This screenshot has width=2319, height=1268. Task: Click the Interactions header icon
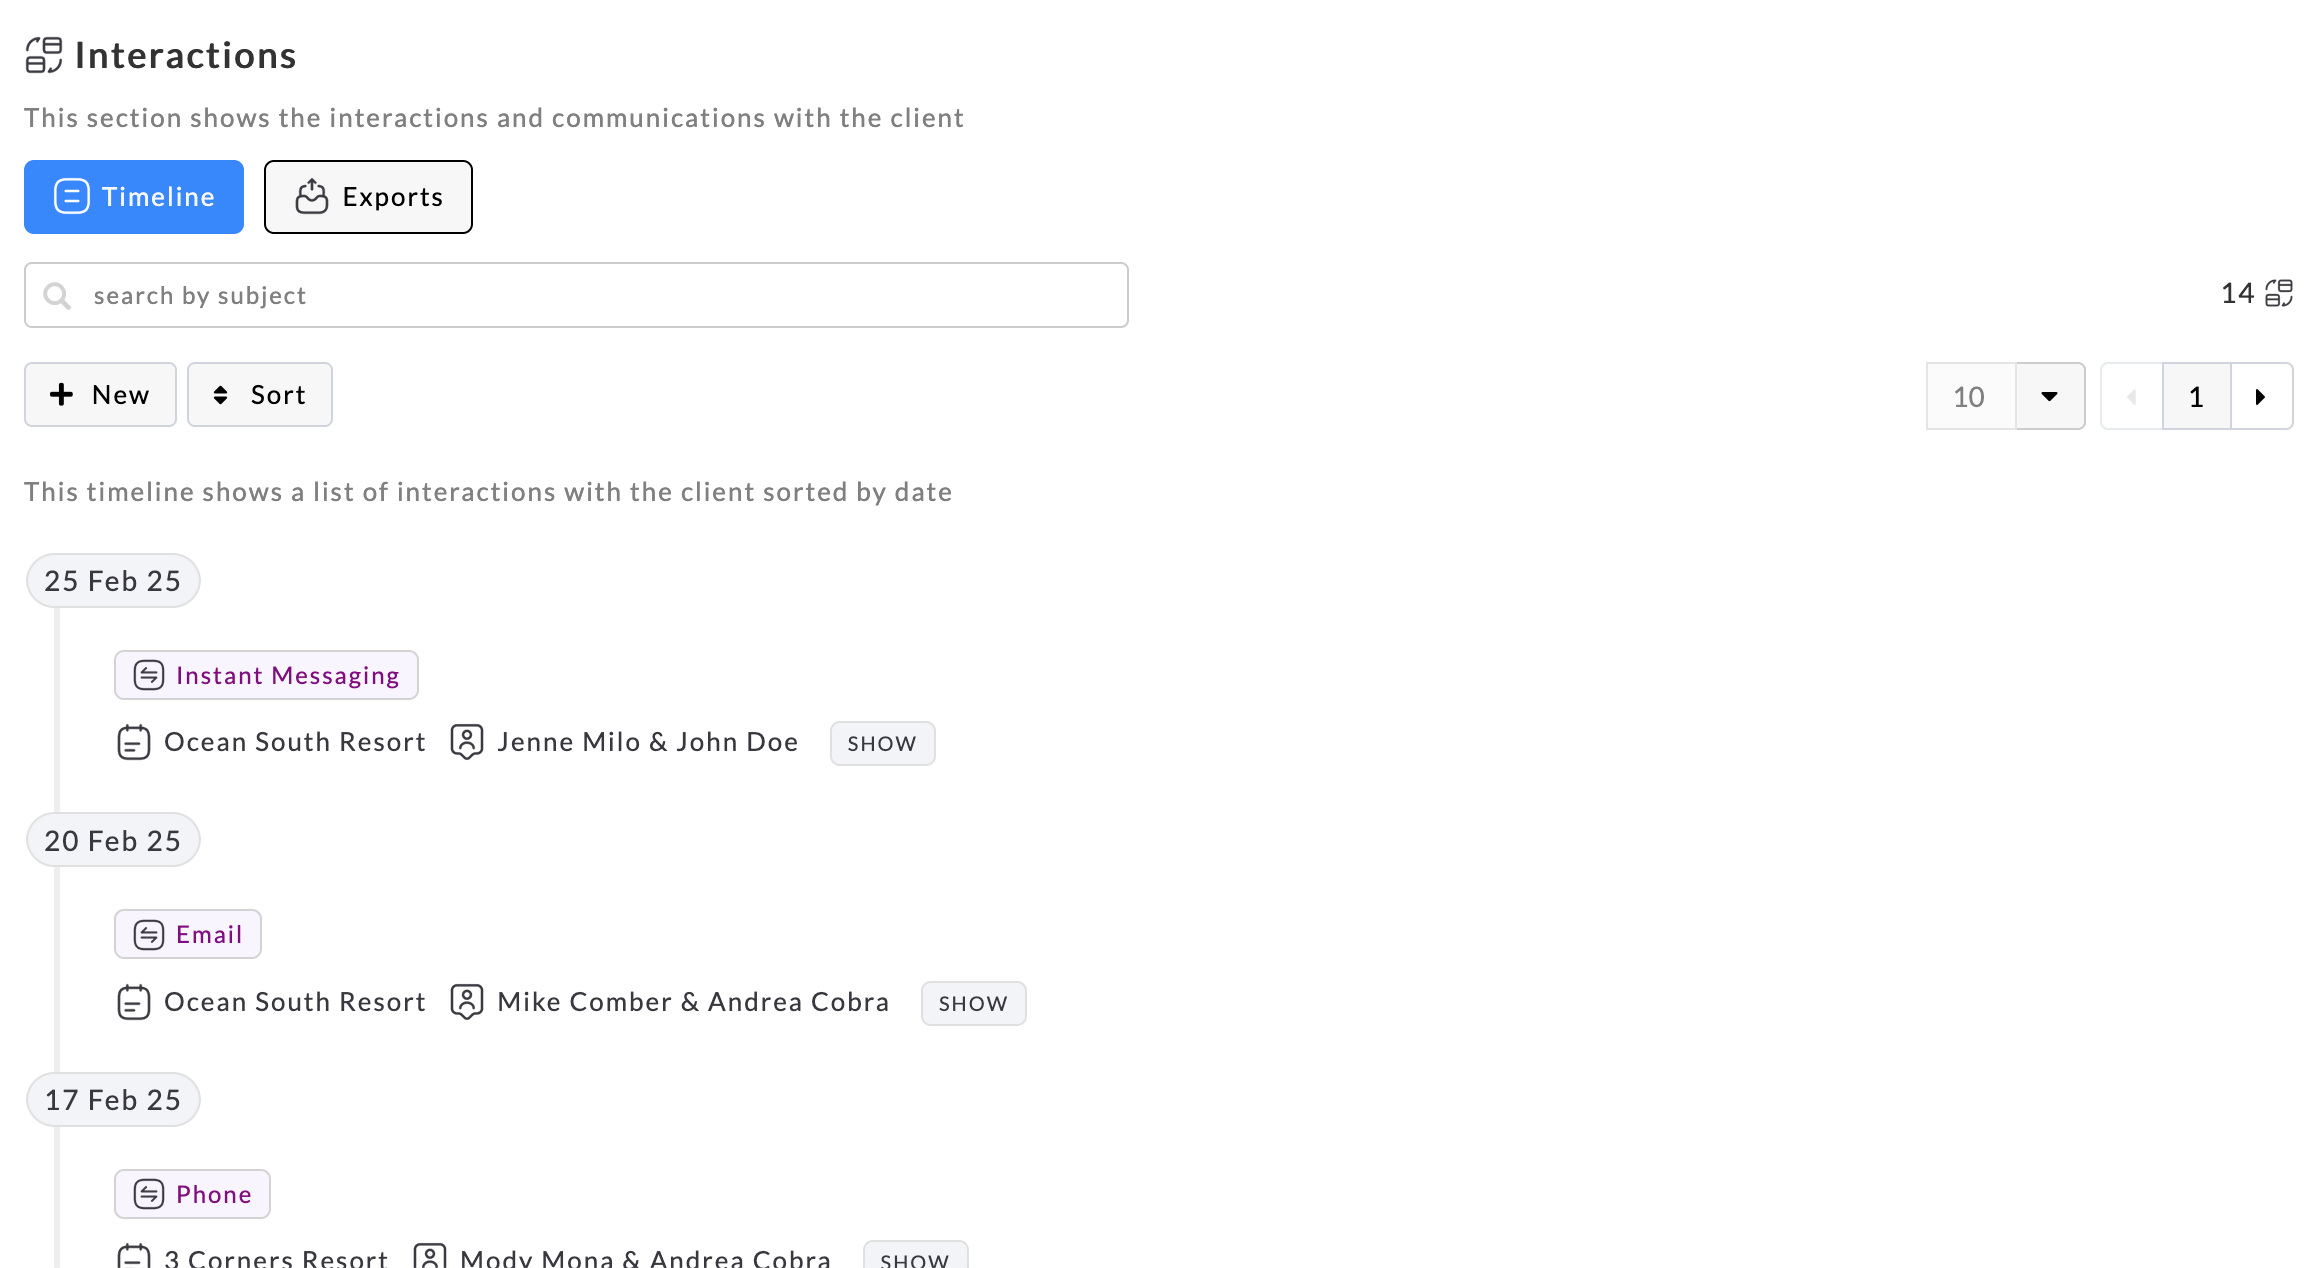pos(44,55)
